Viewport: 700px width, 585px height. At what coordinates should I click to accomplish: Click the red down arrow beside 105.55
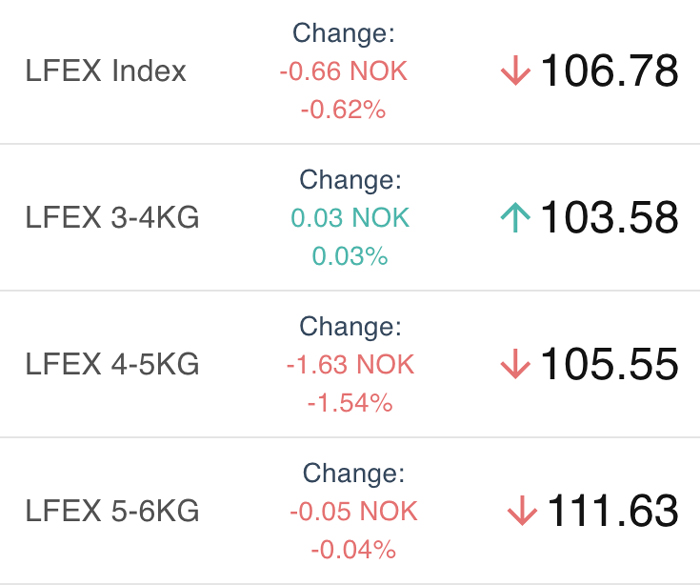(x=515, y=364)
